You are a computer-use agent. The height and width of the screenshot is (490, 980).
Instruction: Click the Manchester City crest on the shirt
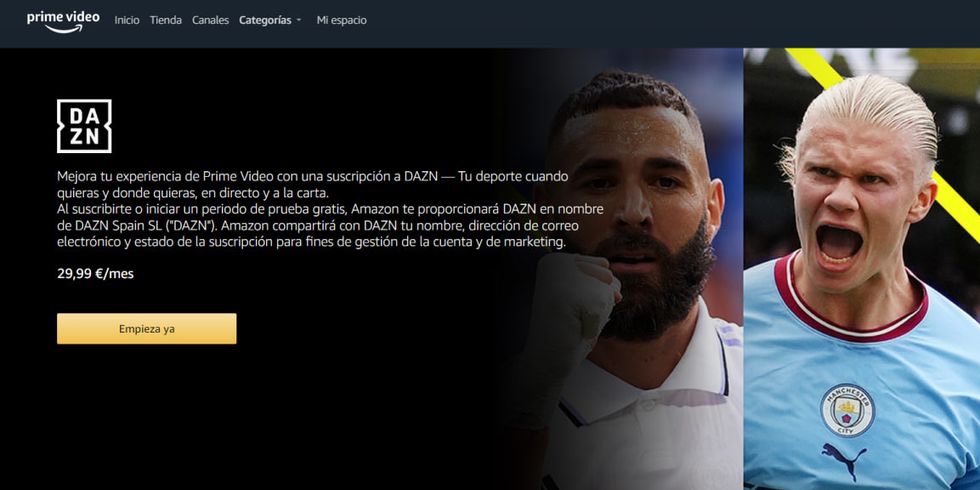(x=847, y=410)
